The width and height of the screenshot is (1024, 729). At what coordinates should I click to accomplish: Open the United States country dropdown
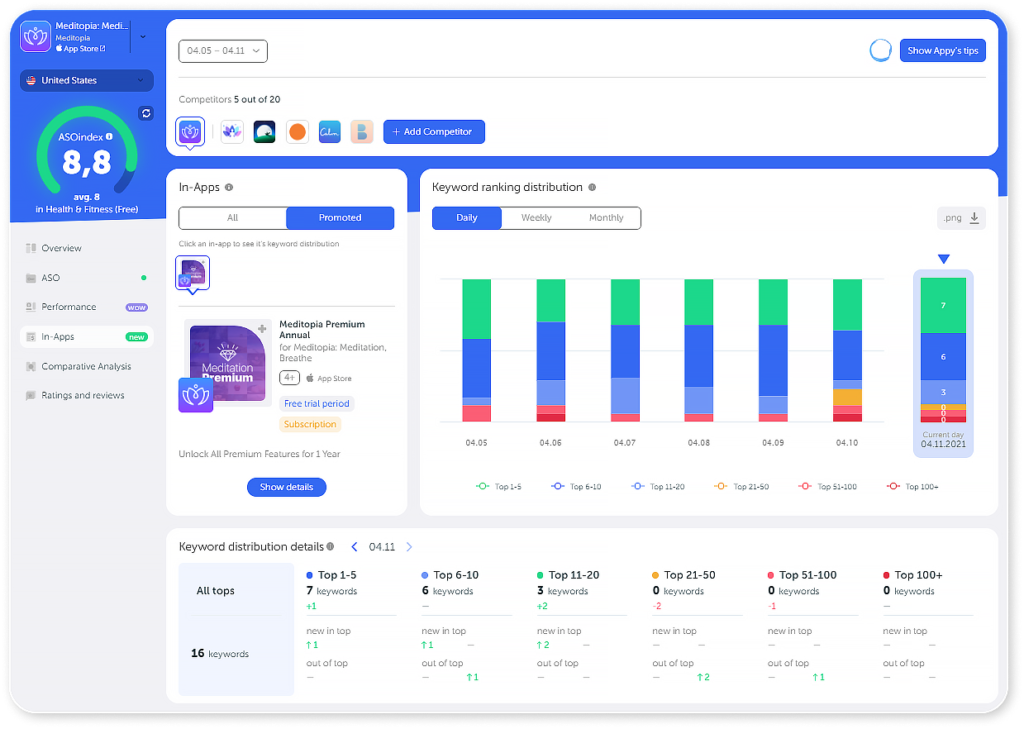point(87,80)
